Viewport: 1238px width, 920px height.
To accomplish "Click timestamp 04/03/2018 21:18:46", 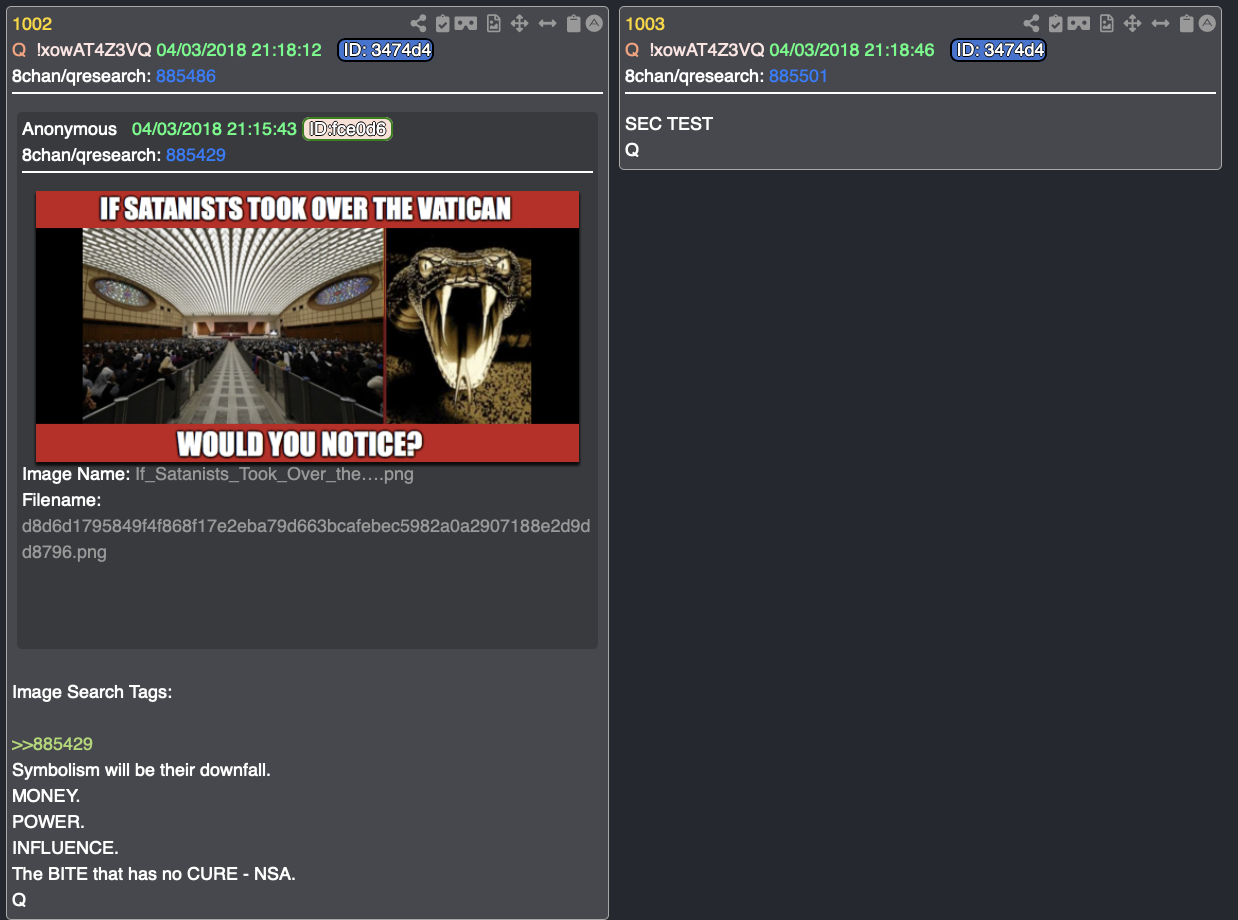I will [x=851, y=50].
